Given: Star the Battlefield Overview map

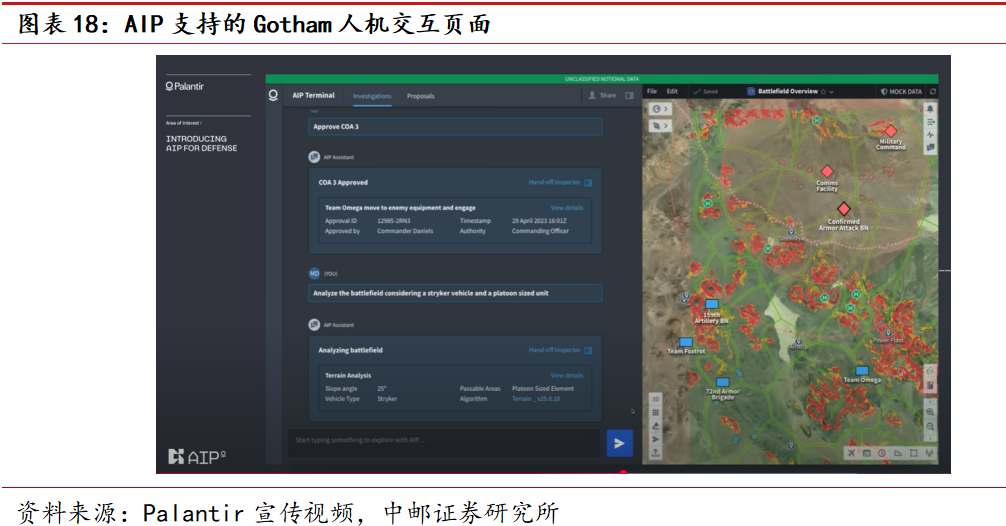Looking at the screenshot, I should point(823,92).
